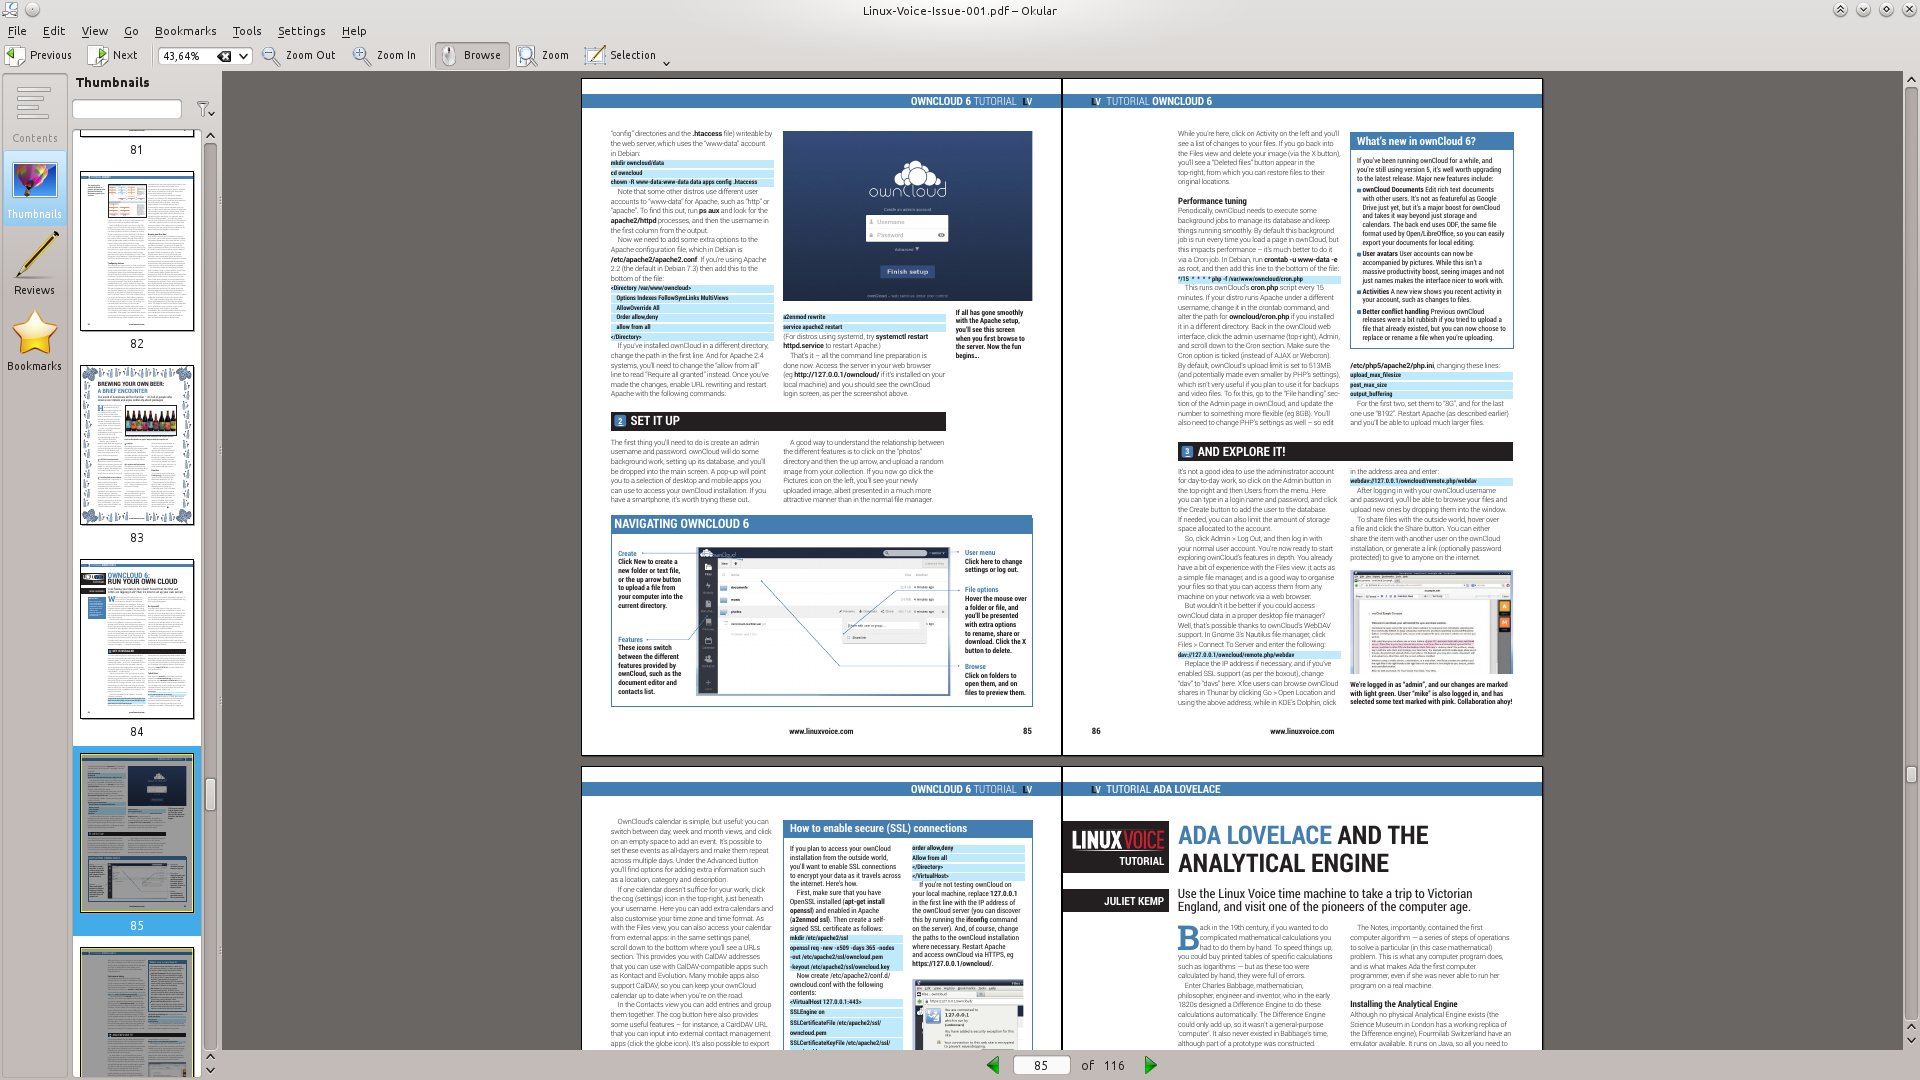The height and width of the screenshot is (1080, 1920).
Task: Clear the zoom level field text
Action: coord(224,56)
